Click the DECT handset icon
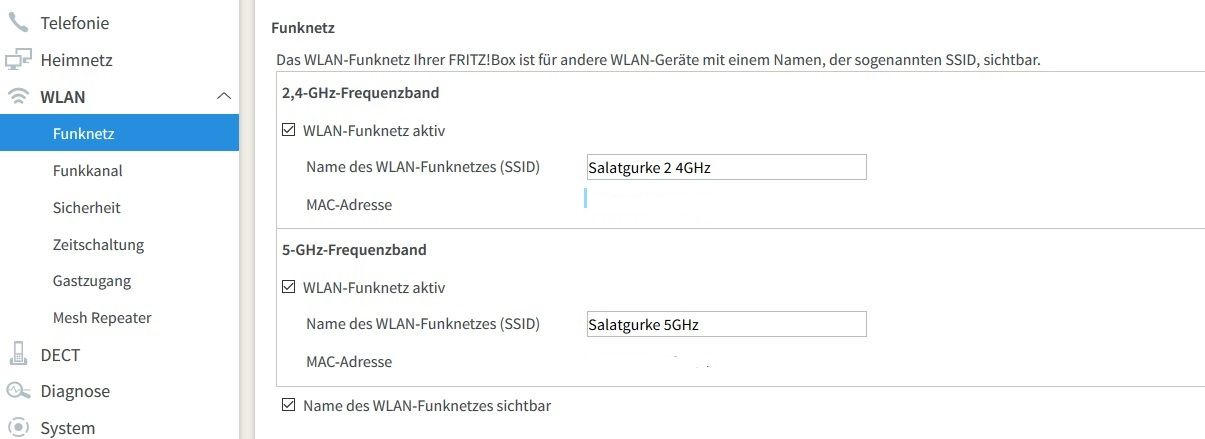This screenshot has width=1205, height=439. tap(18, 354)
